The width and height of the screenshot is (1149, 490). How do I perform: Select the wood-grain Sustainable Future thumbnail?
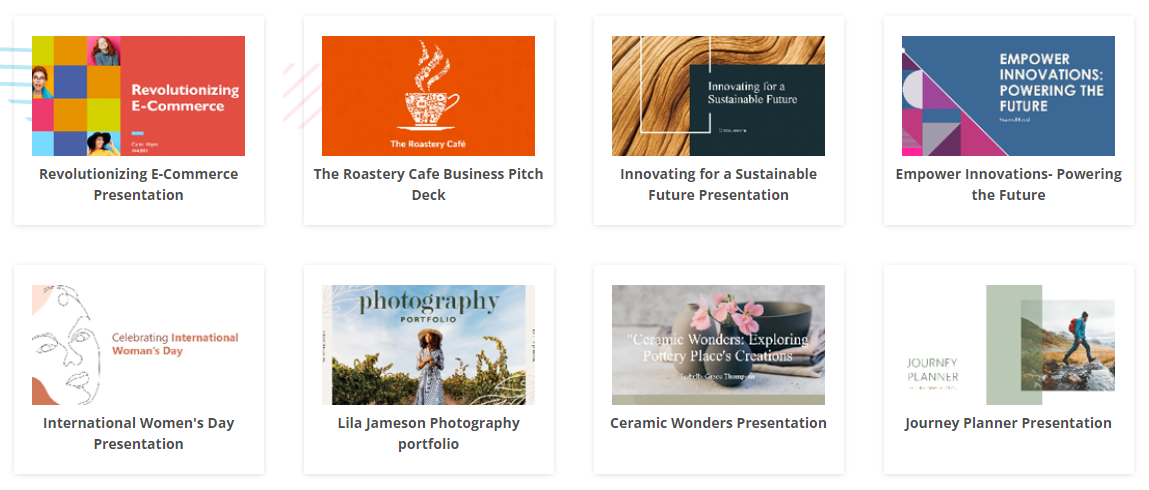718,96
